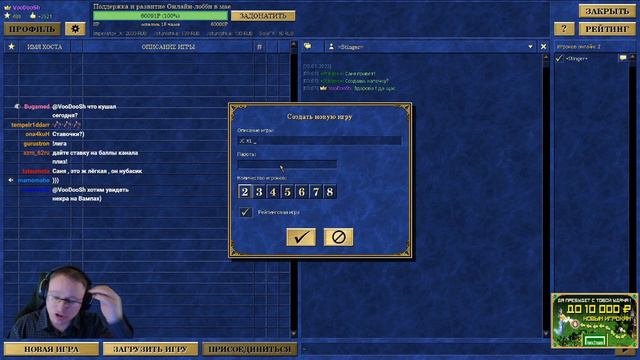Screen dimensions: 640x360
Task: Click the Bugamed username in the stream chat overlay
Action: click(x=37, y=107)
